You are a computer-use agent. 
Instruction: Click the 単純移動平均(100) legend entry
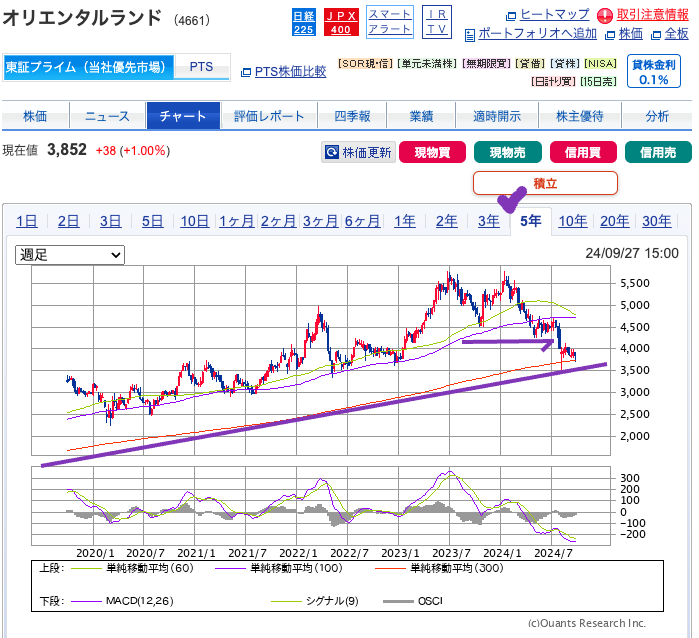point(279,568)
